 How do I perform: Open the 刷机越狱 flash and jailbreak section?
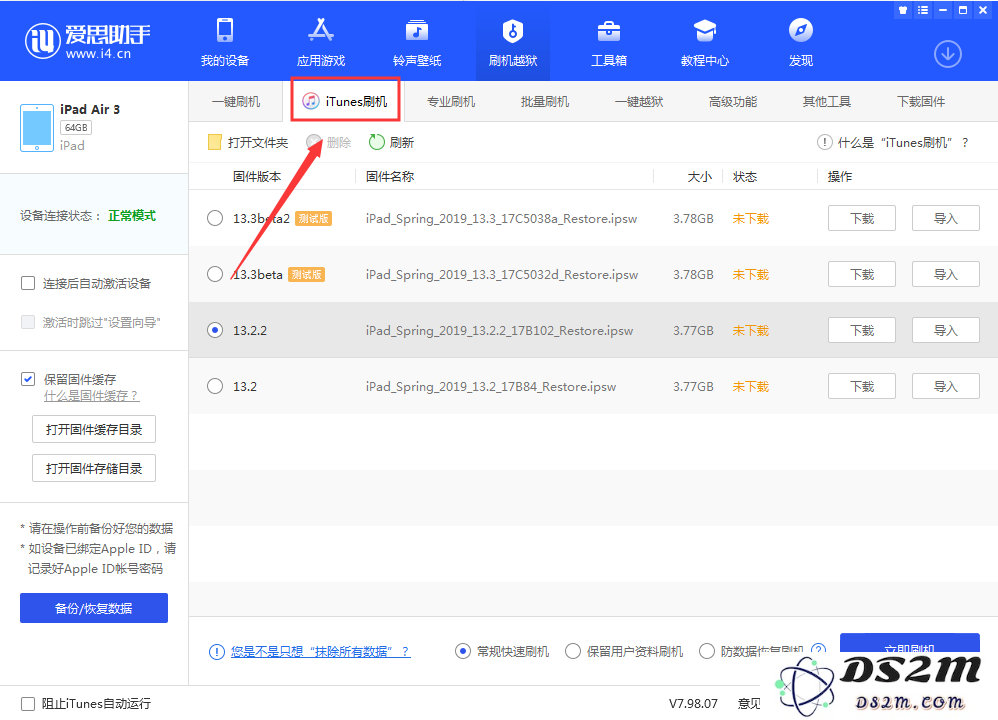[513, 42]
